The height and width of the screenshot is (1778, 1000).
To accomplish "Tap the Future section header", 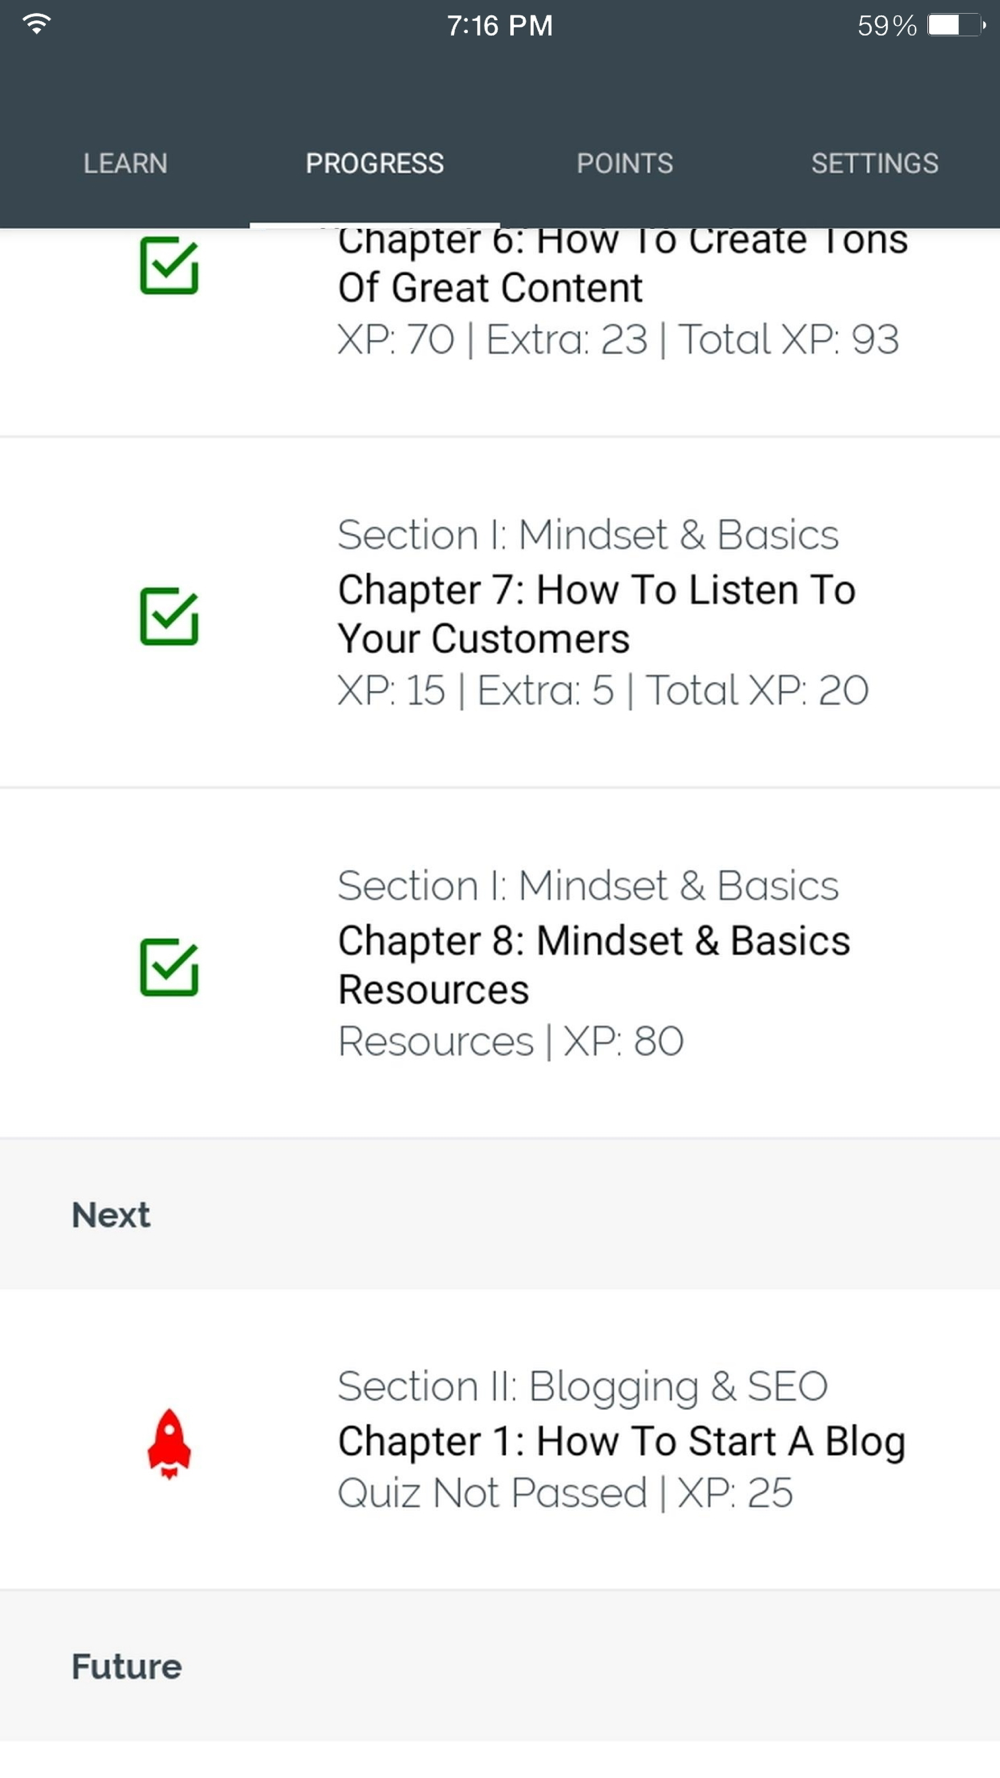I will (126, 1666).
